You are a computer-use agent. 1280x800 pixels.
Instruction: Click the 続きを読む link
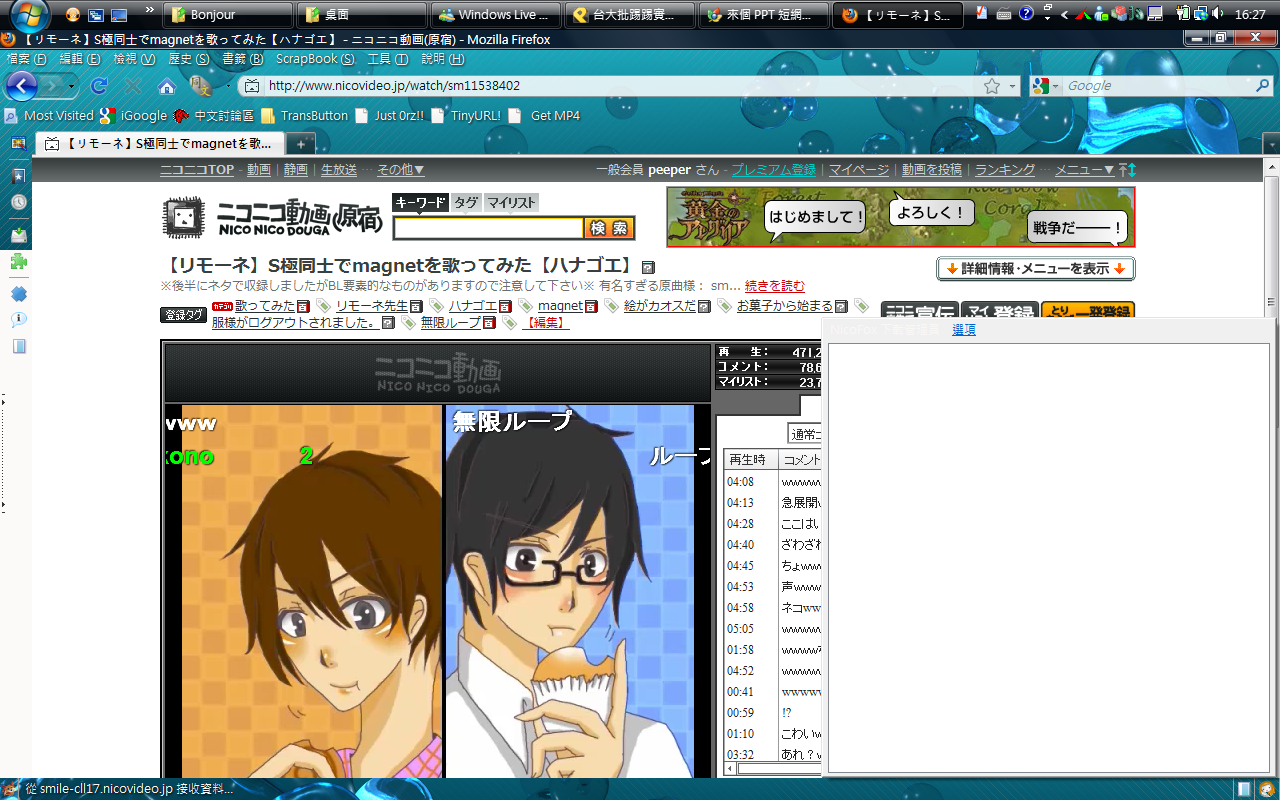(x=775, y=286)
